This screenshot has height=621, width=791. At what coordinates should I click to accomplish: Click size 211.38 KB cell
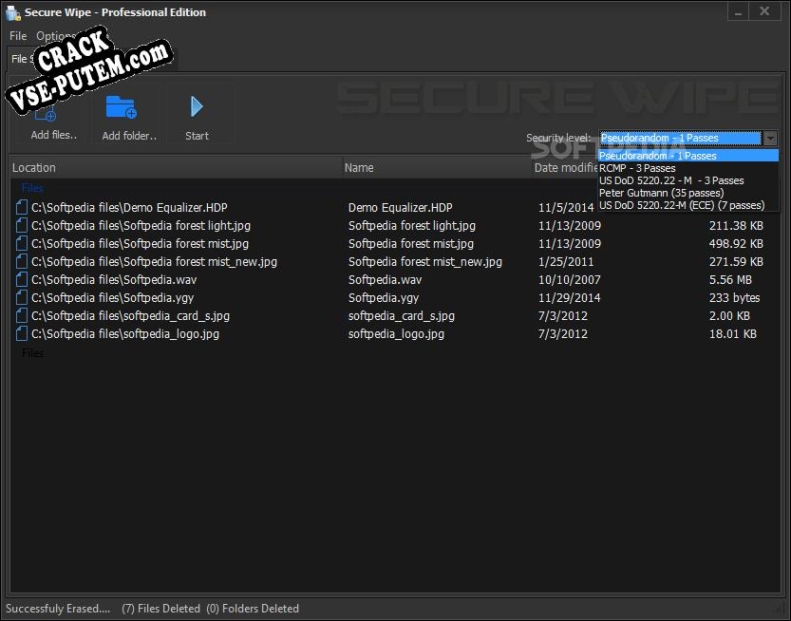point(736,225)
